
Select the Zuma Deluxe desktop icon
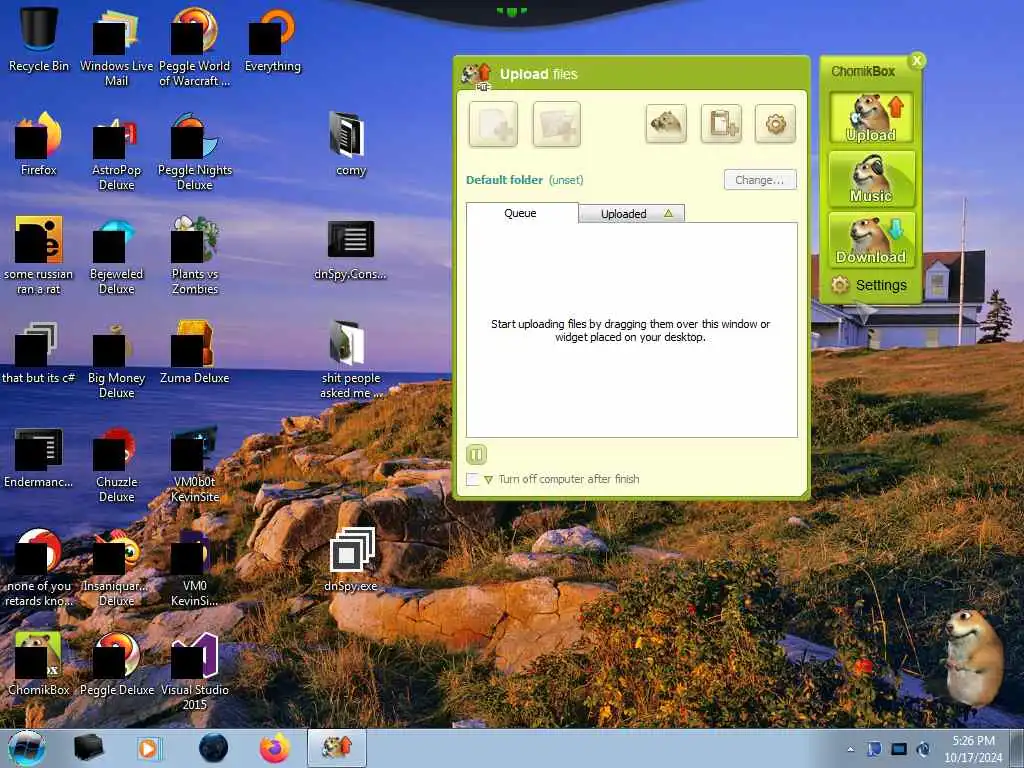tap(195, 351)
